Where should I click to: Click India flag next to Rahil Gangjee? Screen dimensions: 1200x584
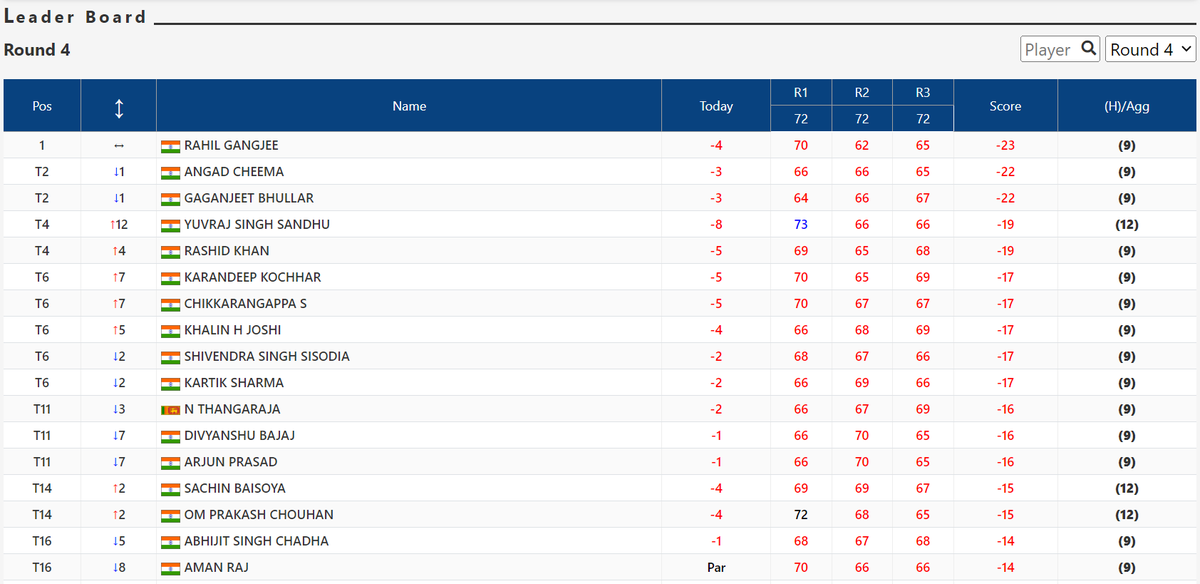coord(170,146)
